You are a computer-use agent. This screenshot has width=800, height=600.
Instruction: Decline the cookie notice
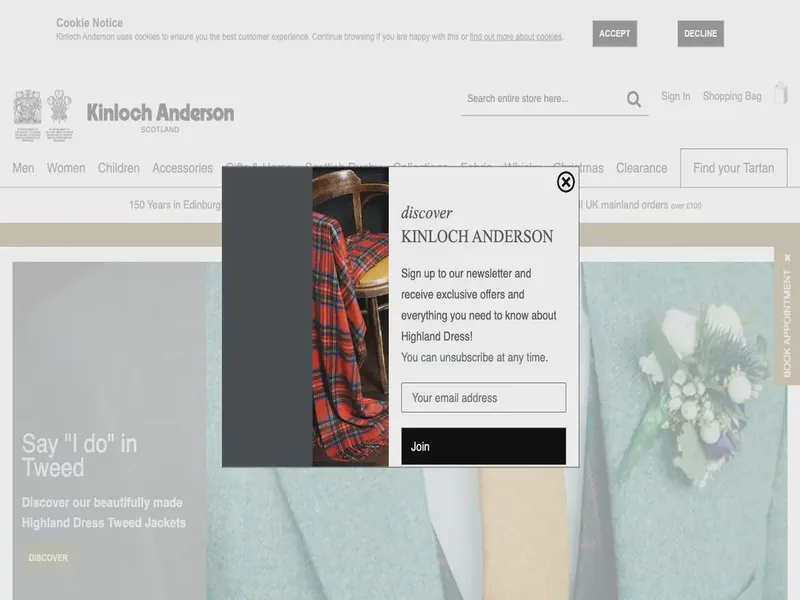pos(701,34)
